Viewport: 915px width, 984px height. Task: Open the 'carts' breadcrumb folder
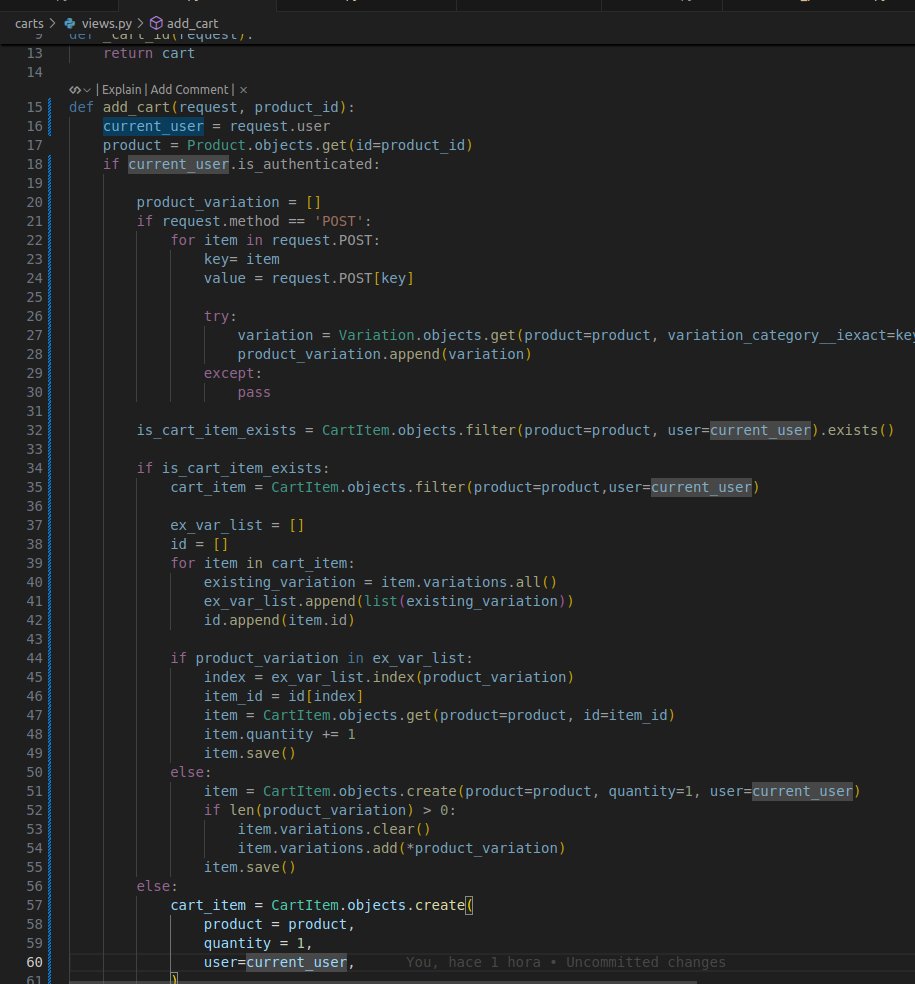pyautogui.click(x=29, y=23)
